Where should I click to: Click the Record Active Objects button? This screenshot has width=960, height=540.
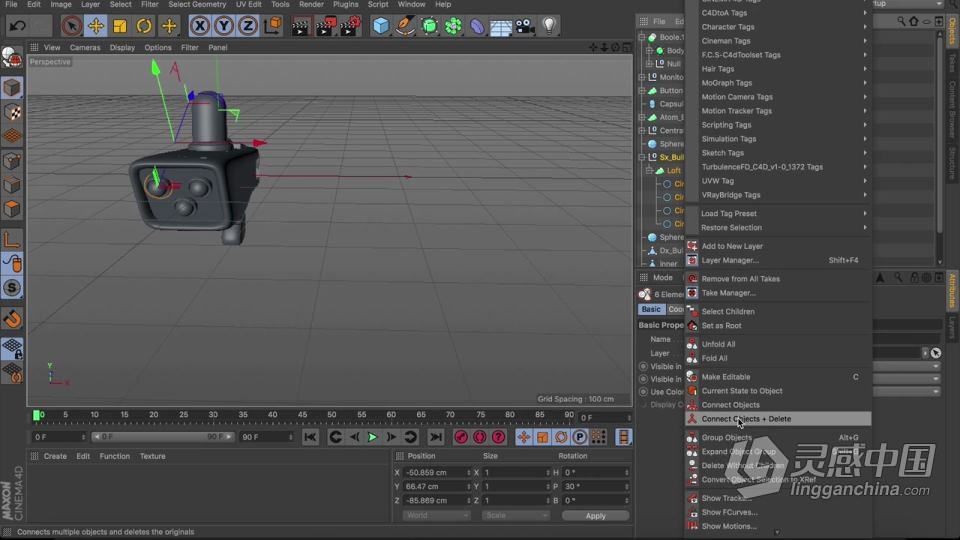click(x=461, y=437)
